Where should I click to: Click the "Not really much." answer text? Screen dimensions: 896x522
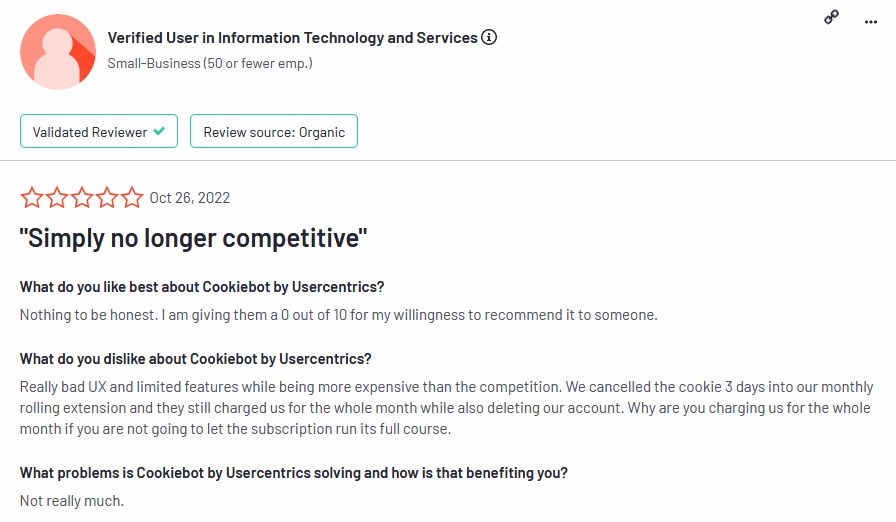click(72, 500)
